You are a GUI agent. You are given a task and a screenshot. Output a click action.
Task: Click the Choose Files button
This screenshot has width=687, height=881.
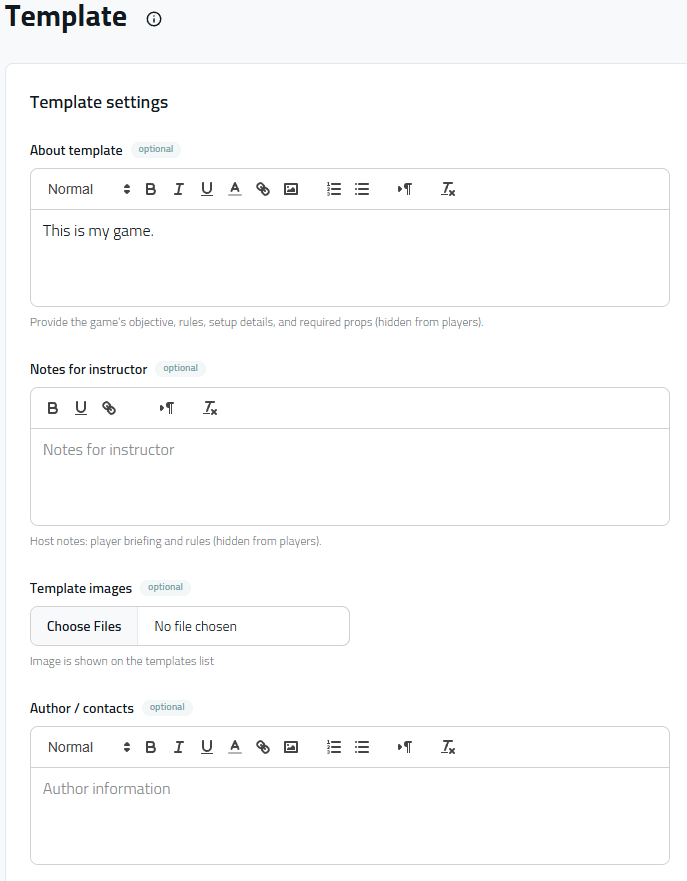point(84,626)
